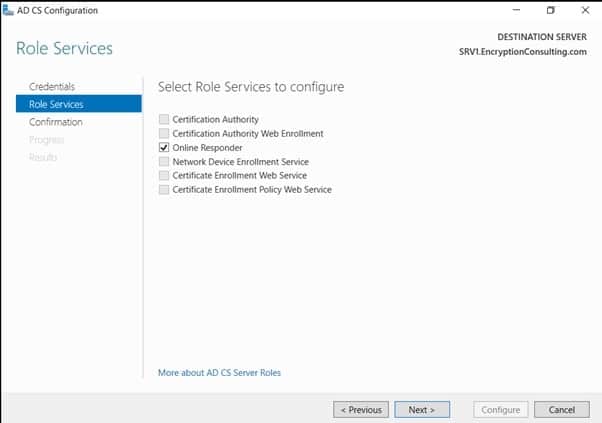Image resolution: width=602 pixels, height=423 pixels.
Task: Go to the Credentials step in sidebar
Action: tap(52, 87)
